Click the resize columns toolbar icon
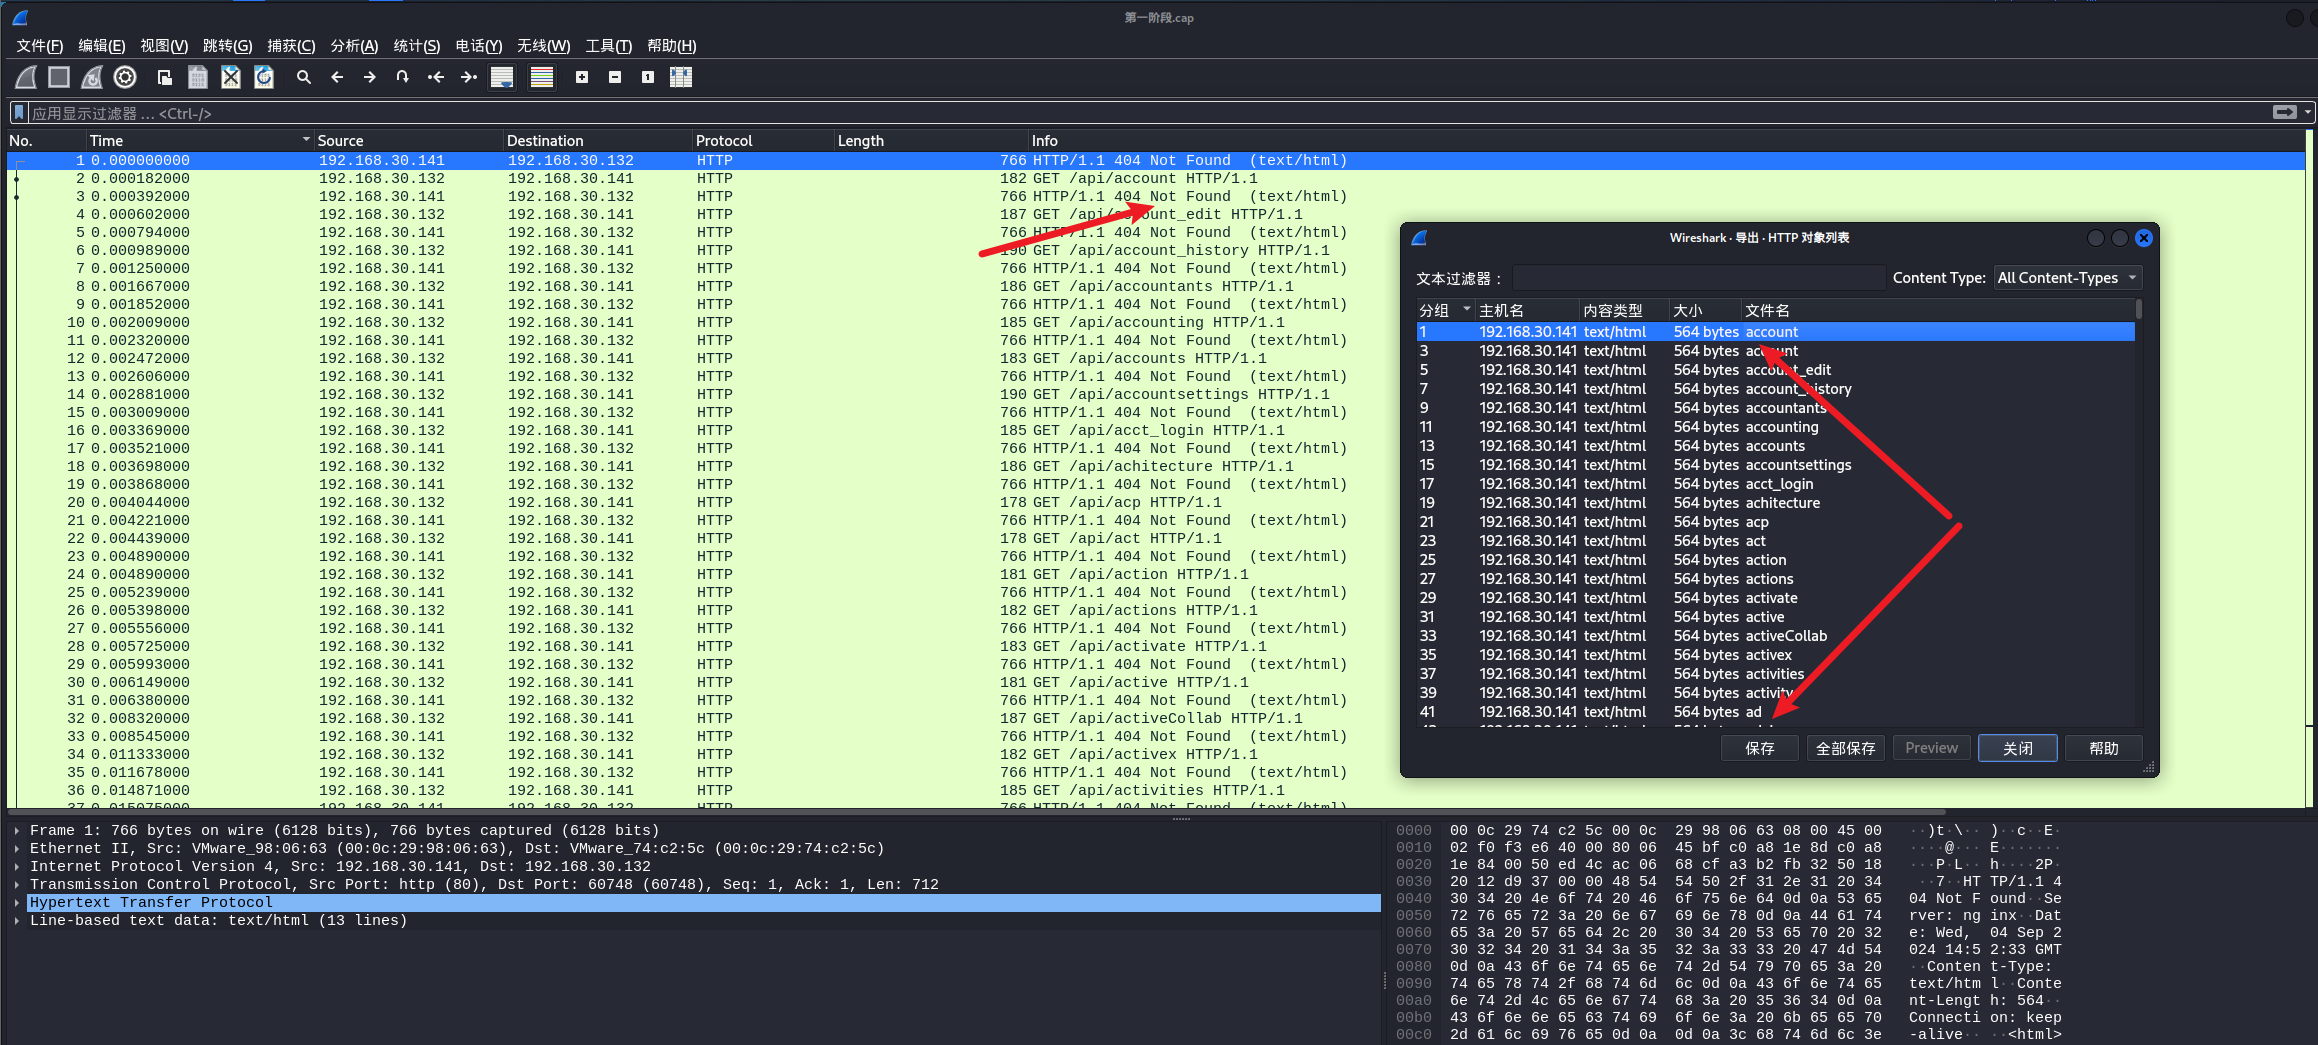 tap(681, 77)
